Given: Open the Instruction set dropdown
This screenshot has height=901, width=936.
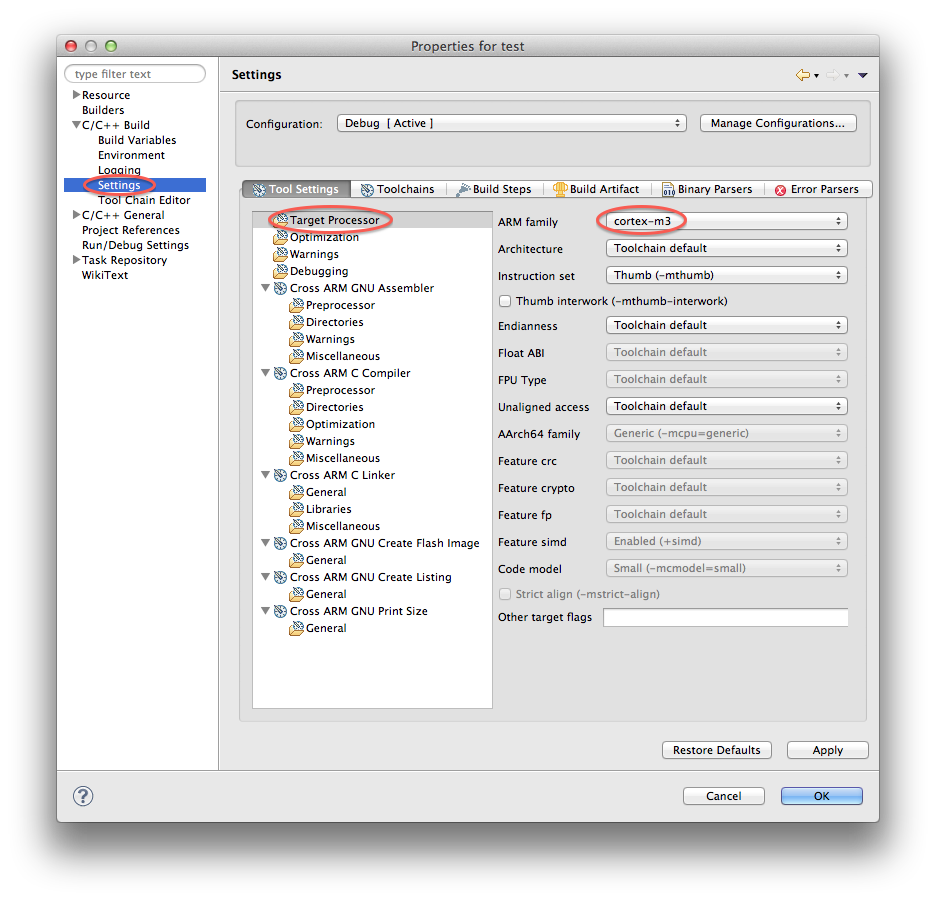Looking at the screenshot, I should click(726, 275).
